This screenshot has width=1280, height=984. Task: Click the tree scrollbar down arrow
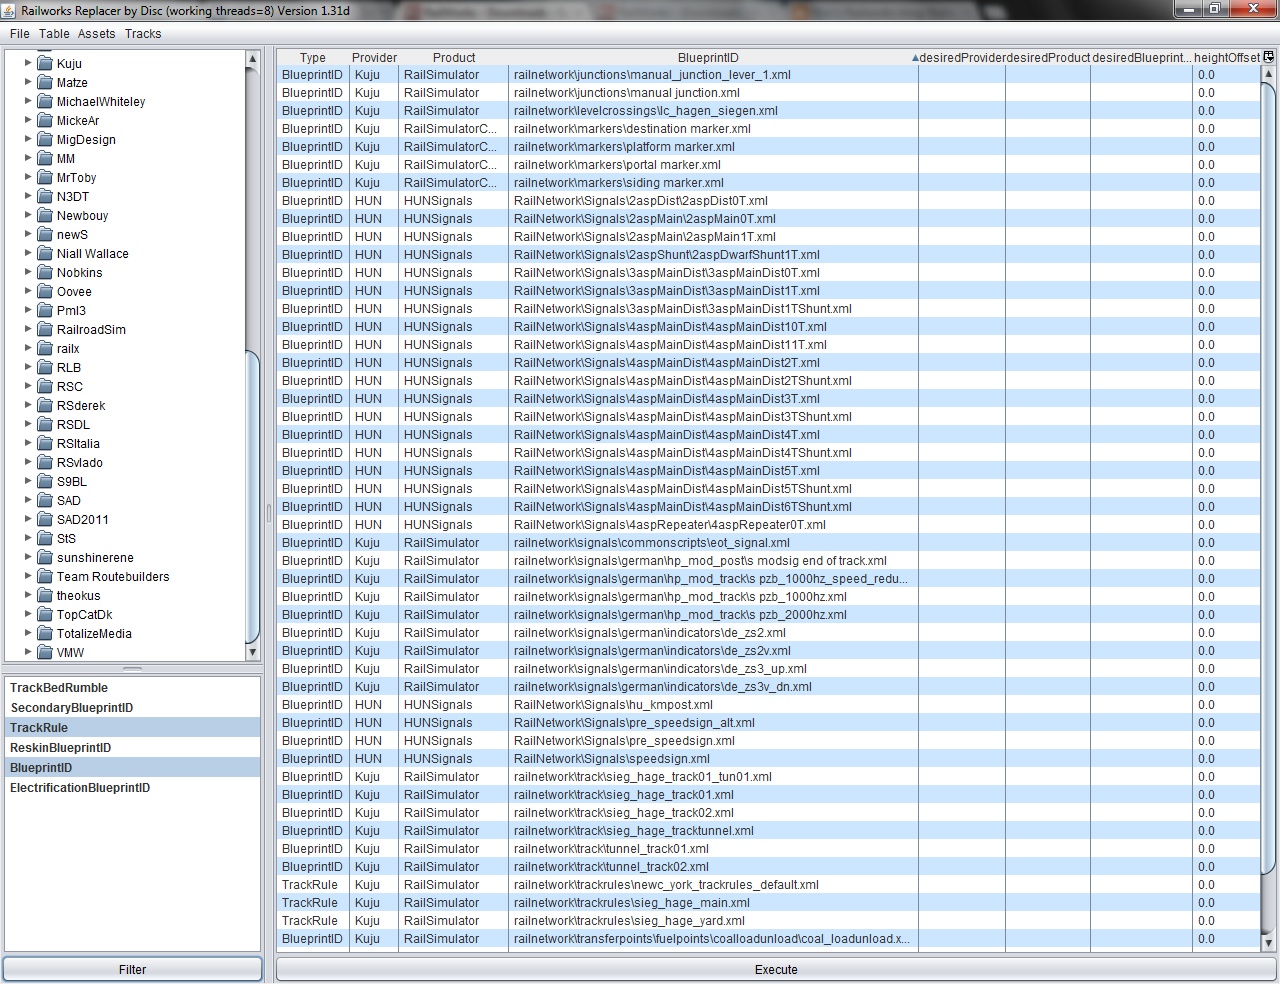tap(252, 652)
